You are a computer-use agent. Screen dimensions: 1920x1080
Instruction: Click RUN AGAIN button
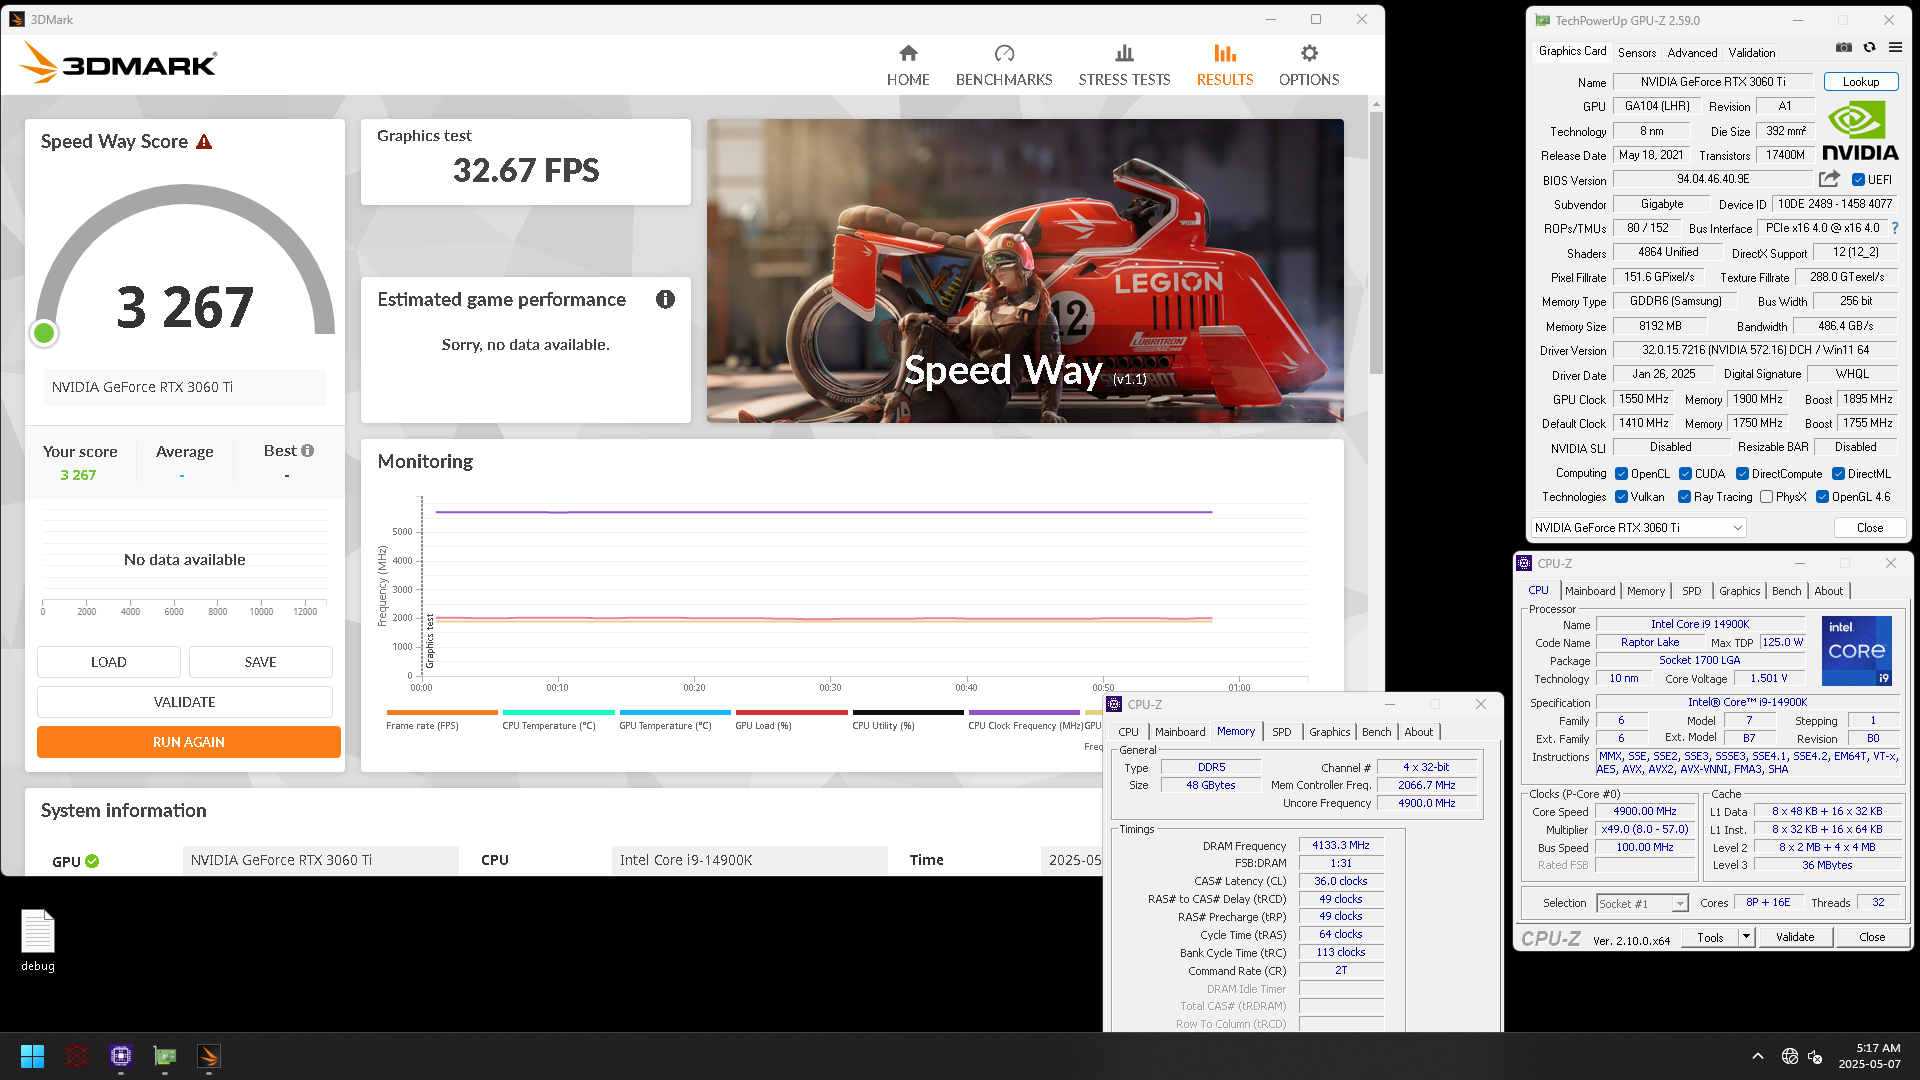coord(189,742)
